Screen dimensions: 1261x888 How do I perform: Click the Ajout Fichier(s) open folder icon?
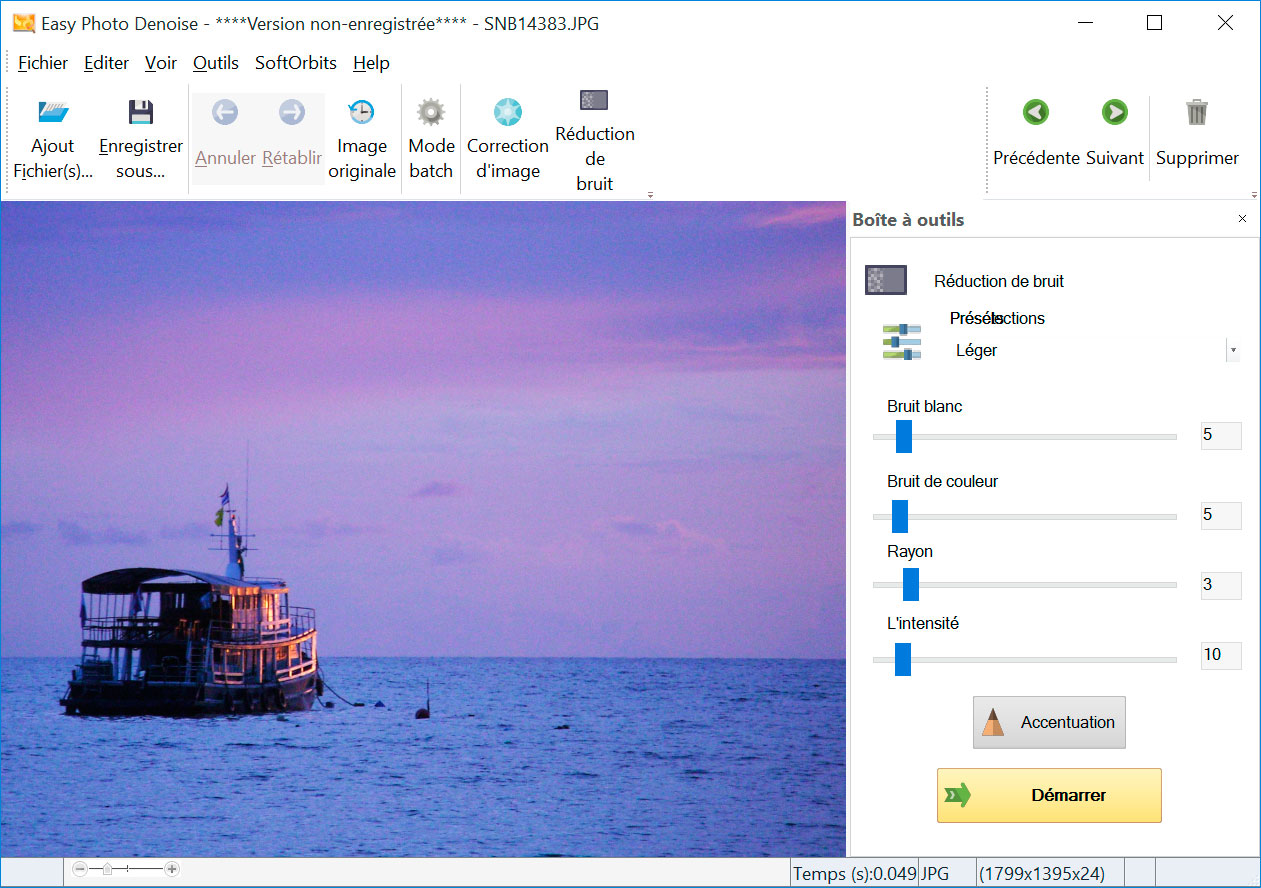[53, 112]
